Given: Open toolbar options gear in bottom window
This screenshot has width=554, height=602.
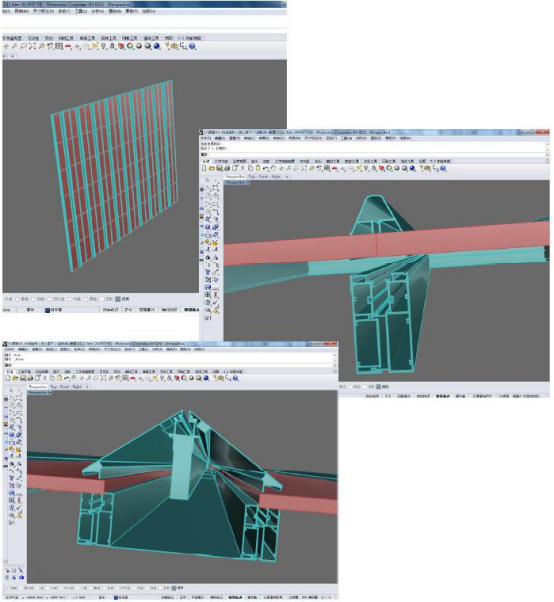Looking at the screenshot, I should (335, 372).
